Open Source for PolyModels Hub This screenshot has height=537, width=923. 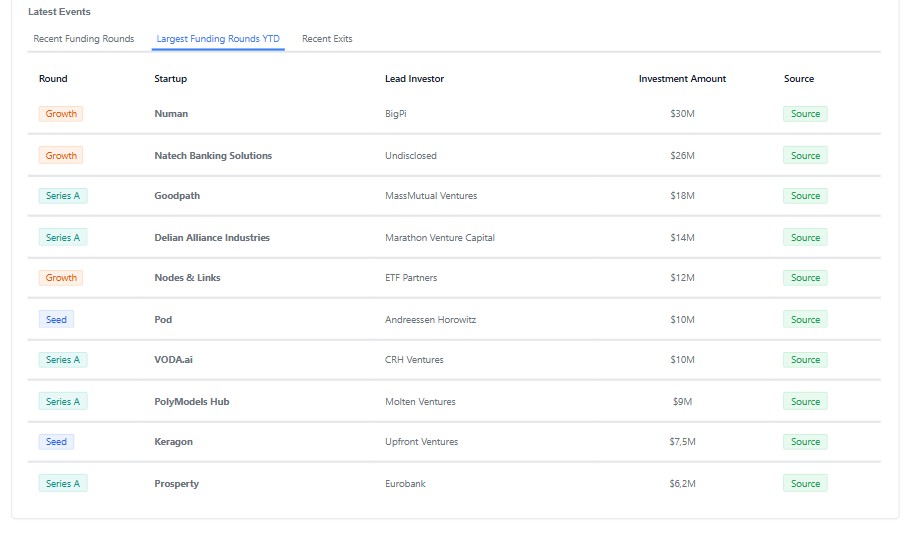[805, 402]
